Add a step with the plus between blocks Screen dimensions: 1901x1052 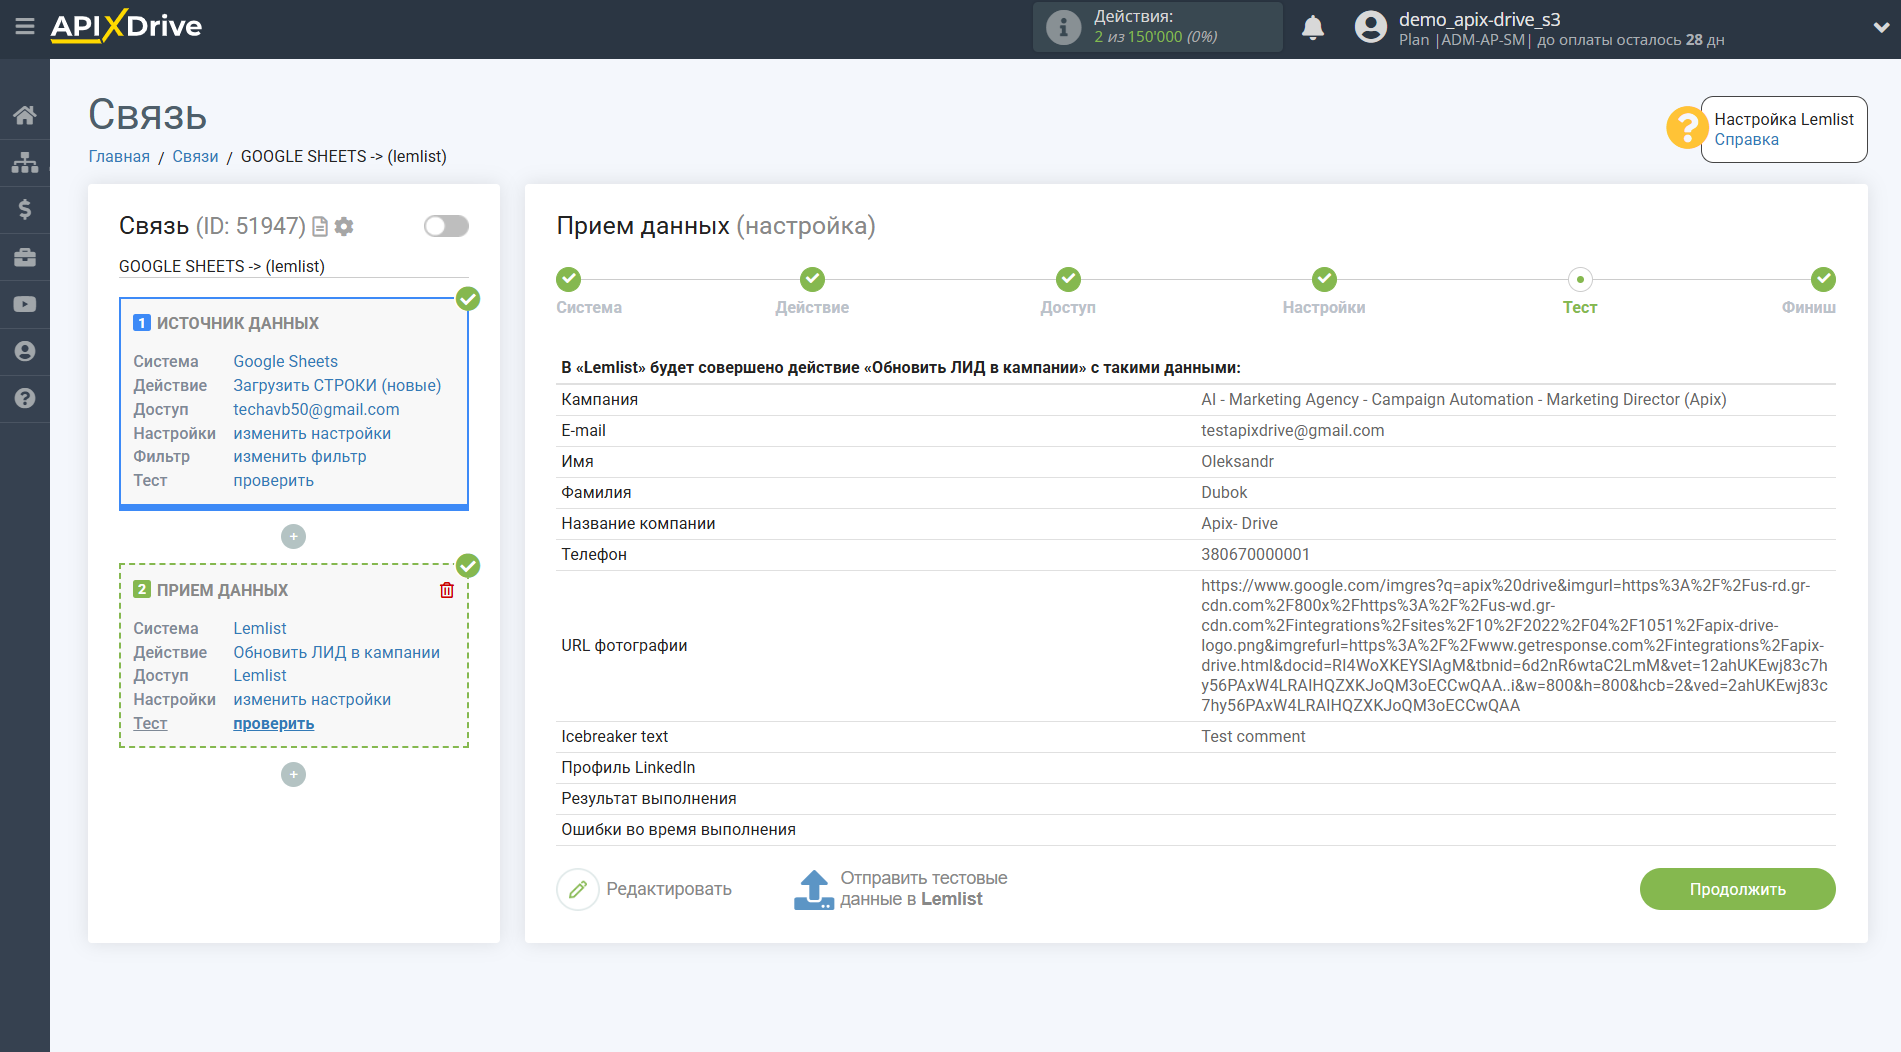(293, 537)
